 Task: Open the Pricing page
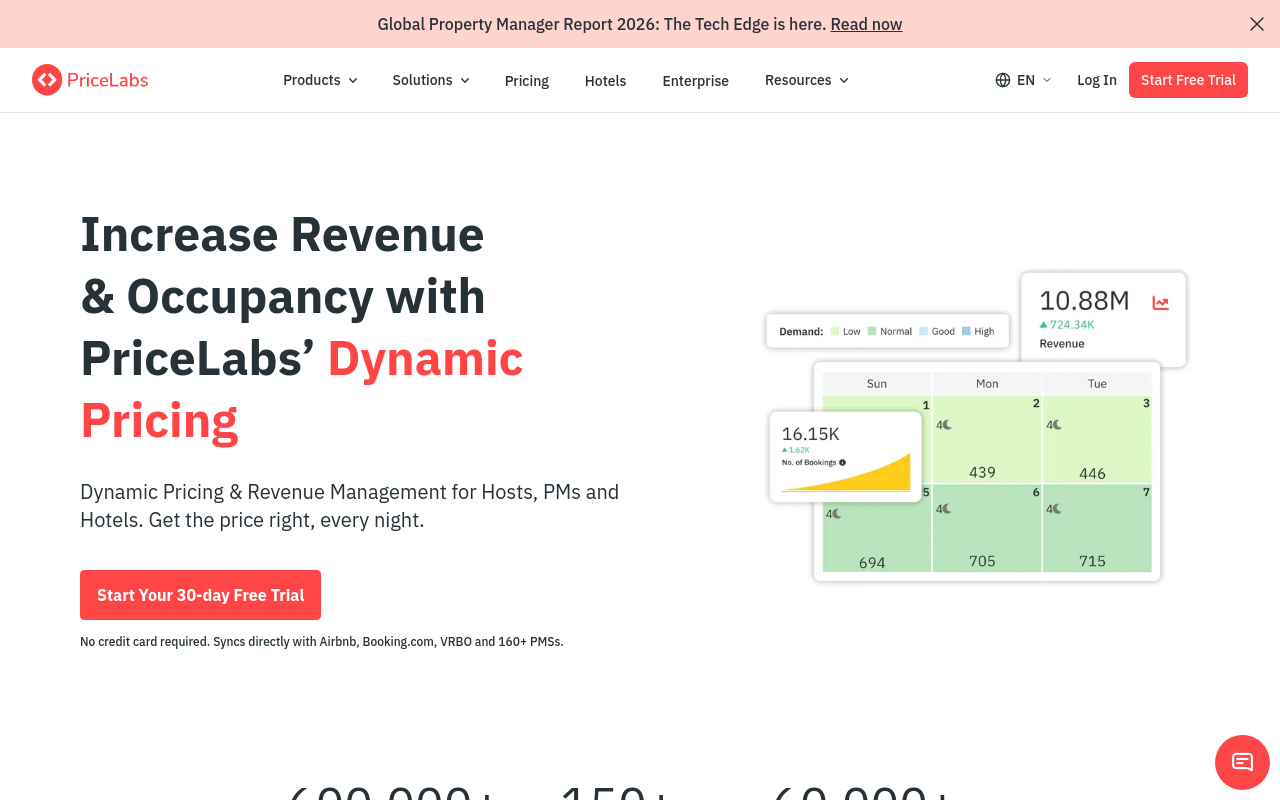click(x=527, y=81)
